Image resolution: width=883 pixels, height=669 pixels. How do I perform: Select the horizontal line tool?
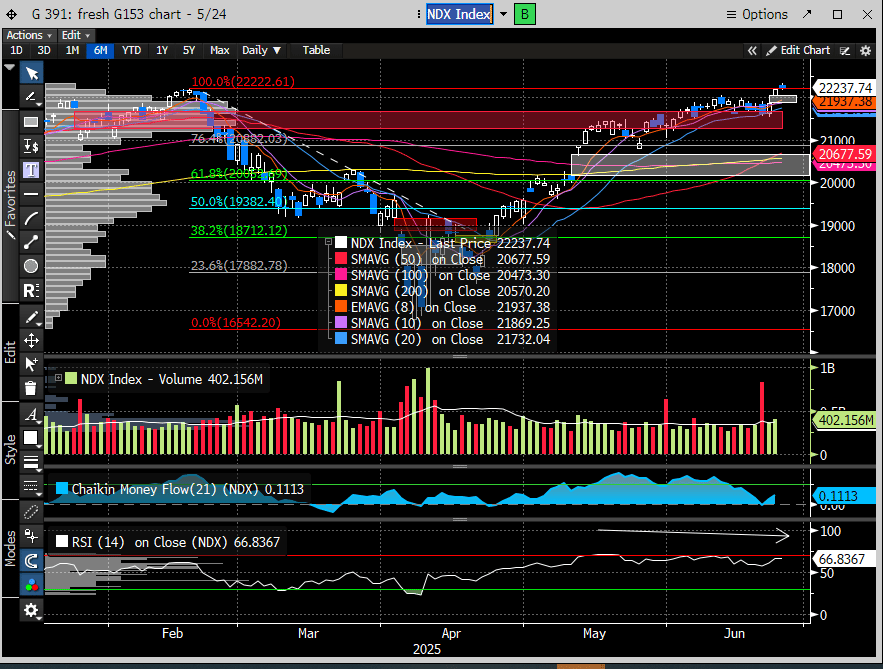(x=31, y=194)
